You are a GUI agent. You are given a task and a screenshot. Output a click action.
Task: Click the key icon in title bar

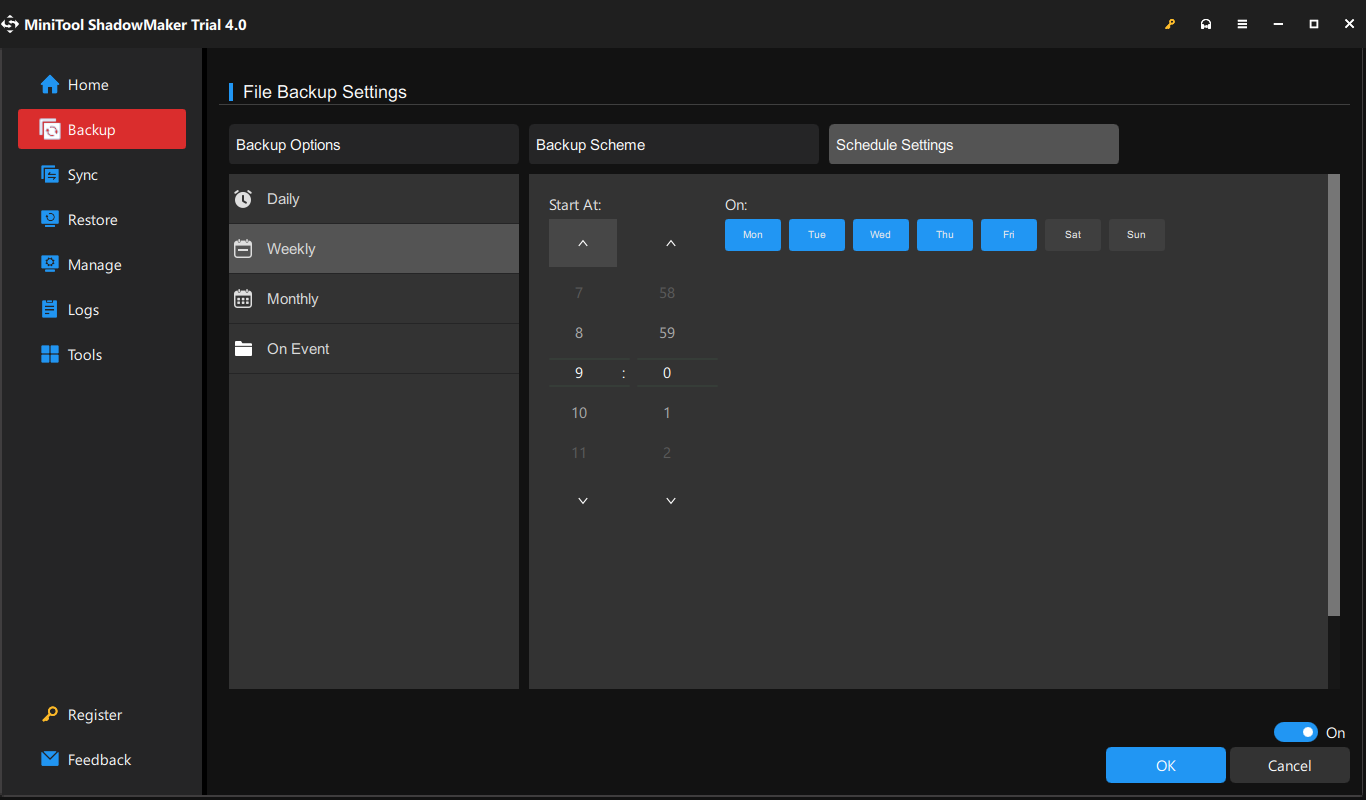click(x=1170, y=24)
